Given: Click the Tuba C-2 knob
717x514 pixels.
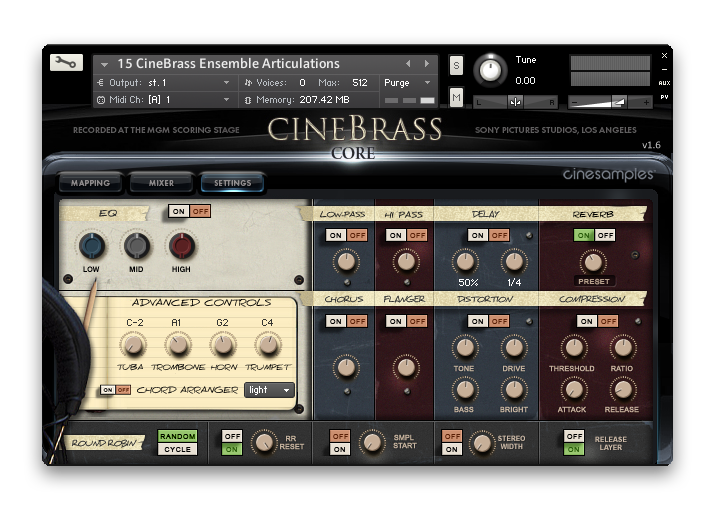Looking at the screenshot, I should 133,345.
